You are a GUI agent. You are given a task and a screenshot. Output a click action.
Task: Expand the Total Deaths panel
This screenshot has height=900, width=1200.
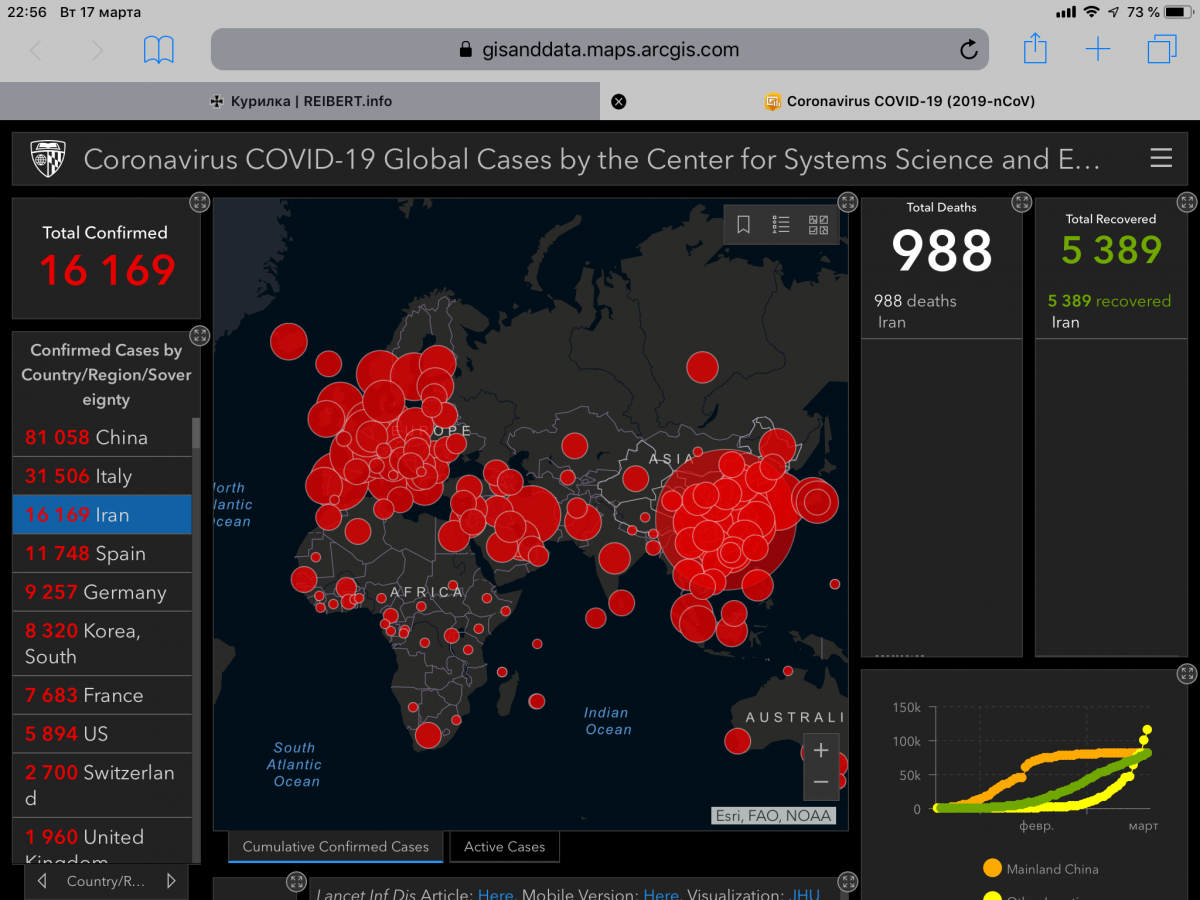click(x=1021, y=203)
